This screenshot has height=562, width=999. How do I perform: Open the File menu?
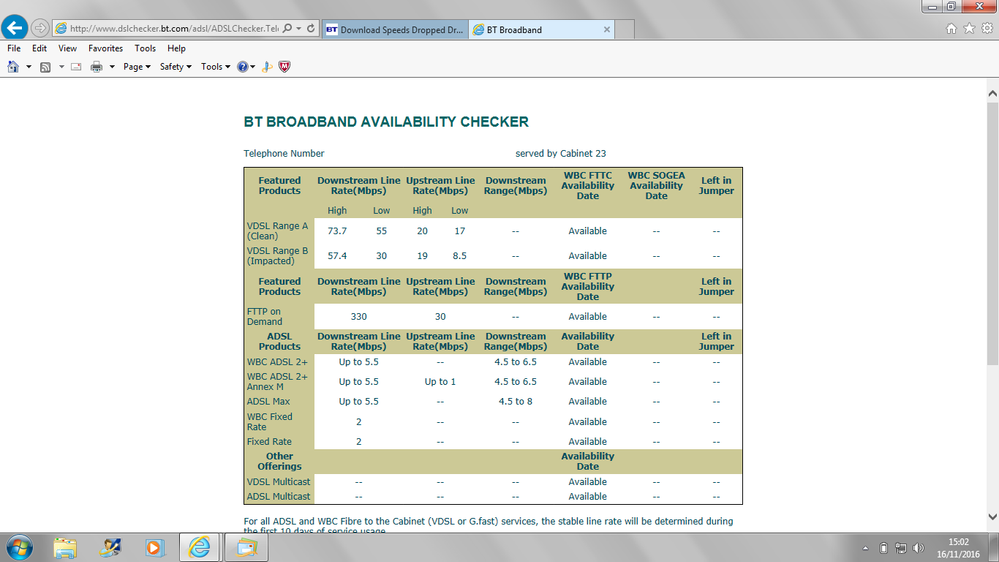tap(14, 48)
